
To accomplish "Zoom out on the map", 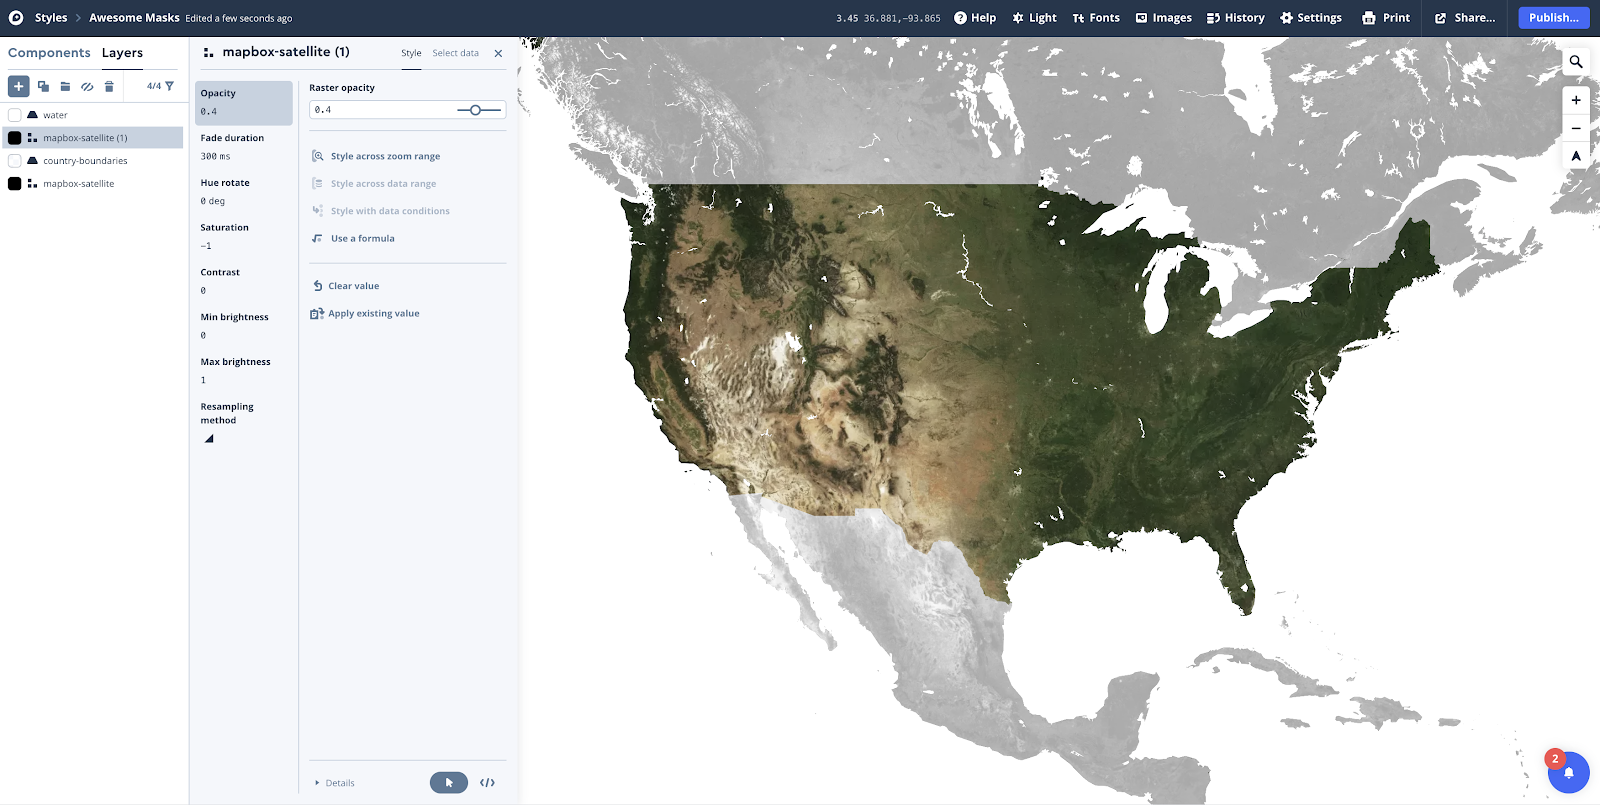I will 1576,128.
